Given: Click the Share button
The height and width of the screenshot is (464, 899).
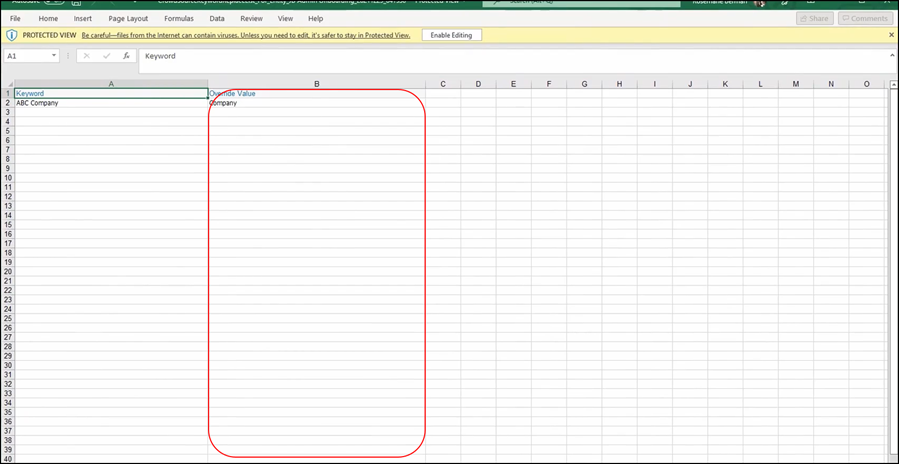Looking at the screenshot, I should tap(814, 19).
